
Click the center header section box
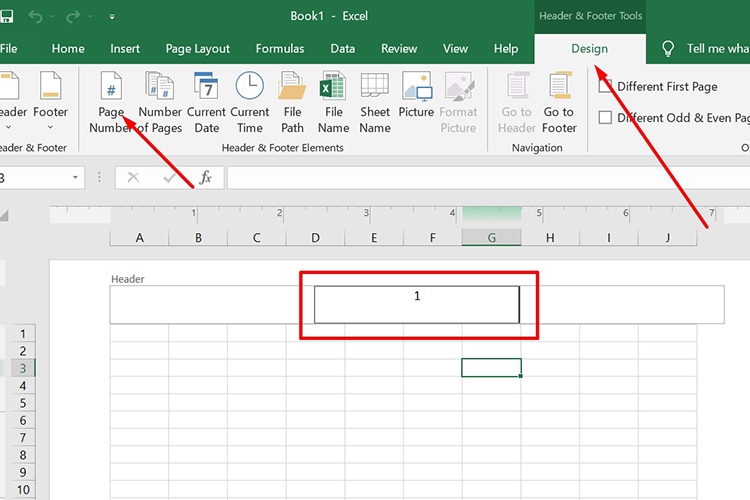pos(416,305)
